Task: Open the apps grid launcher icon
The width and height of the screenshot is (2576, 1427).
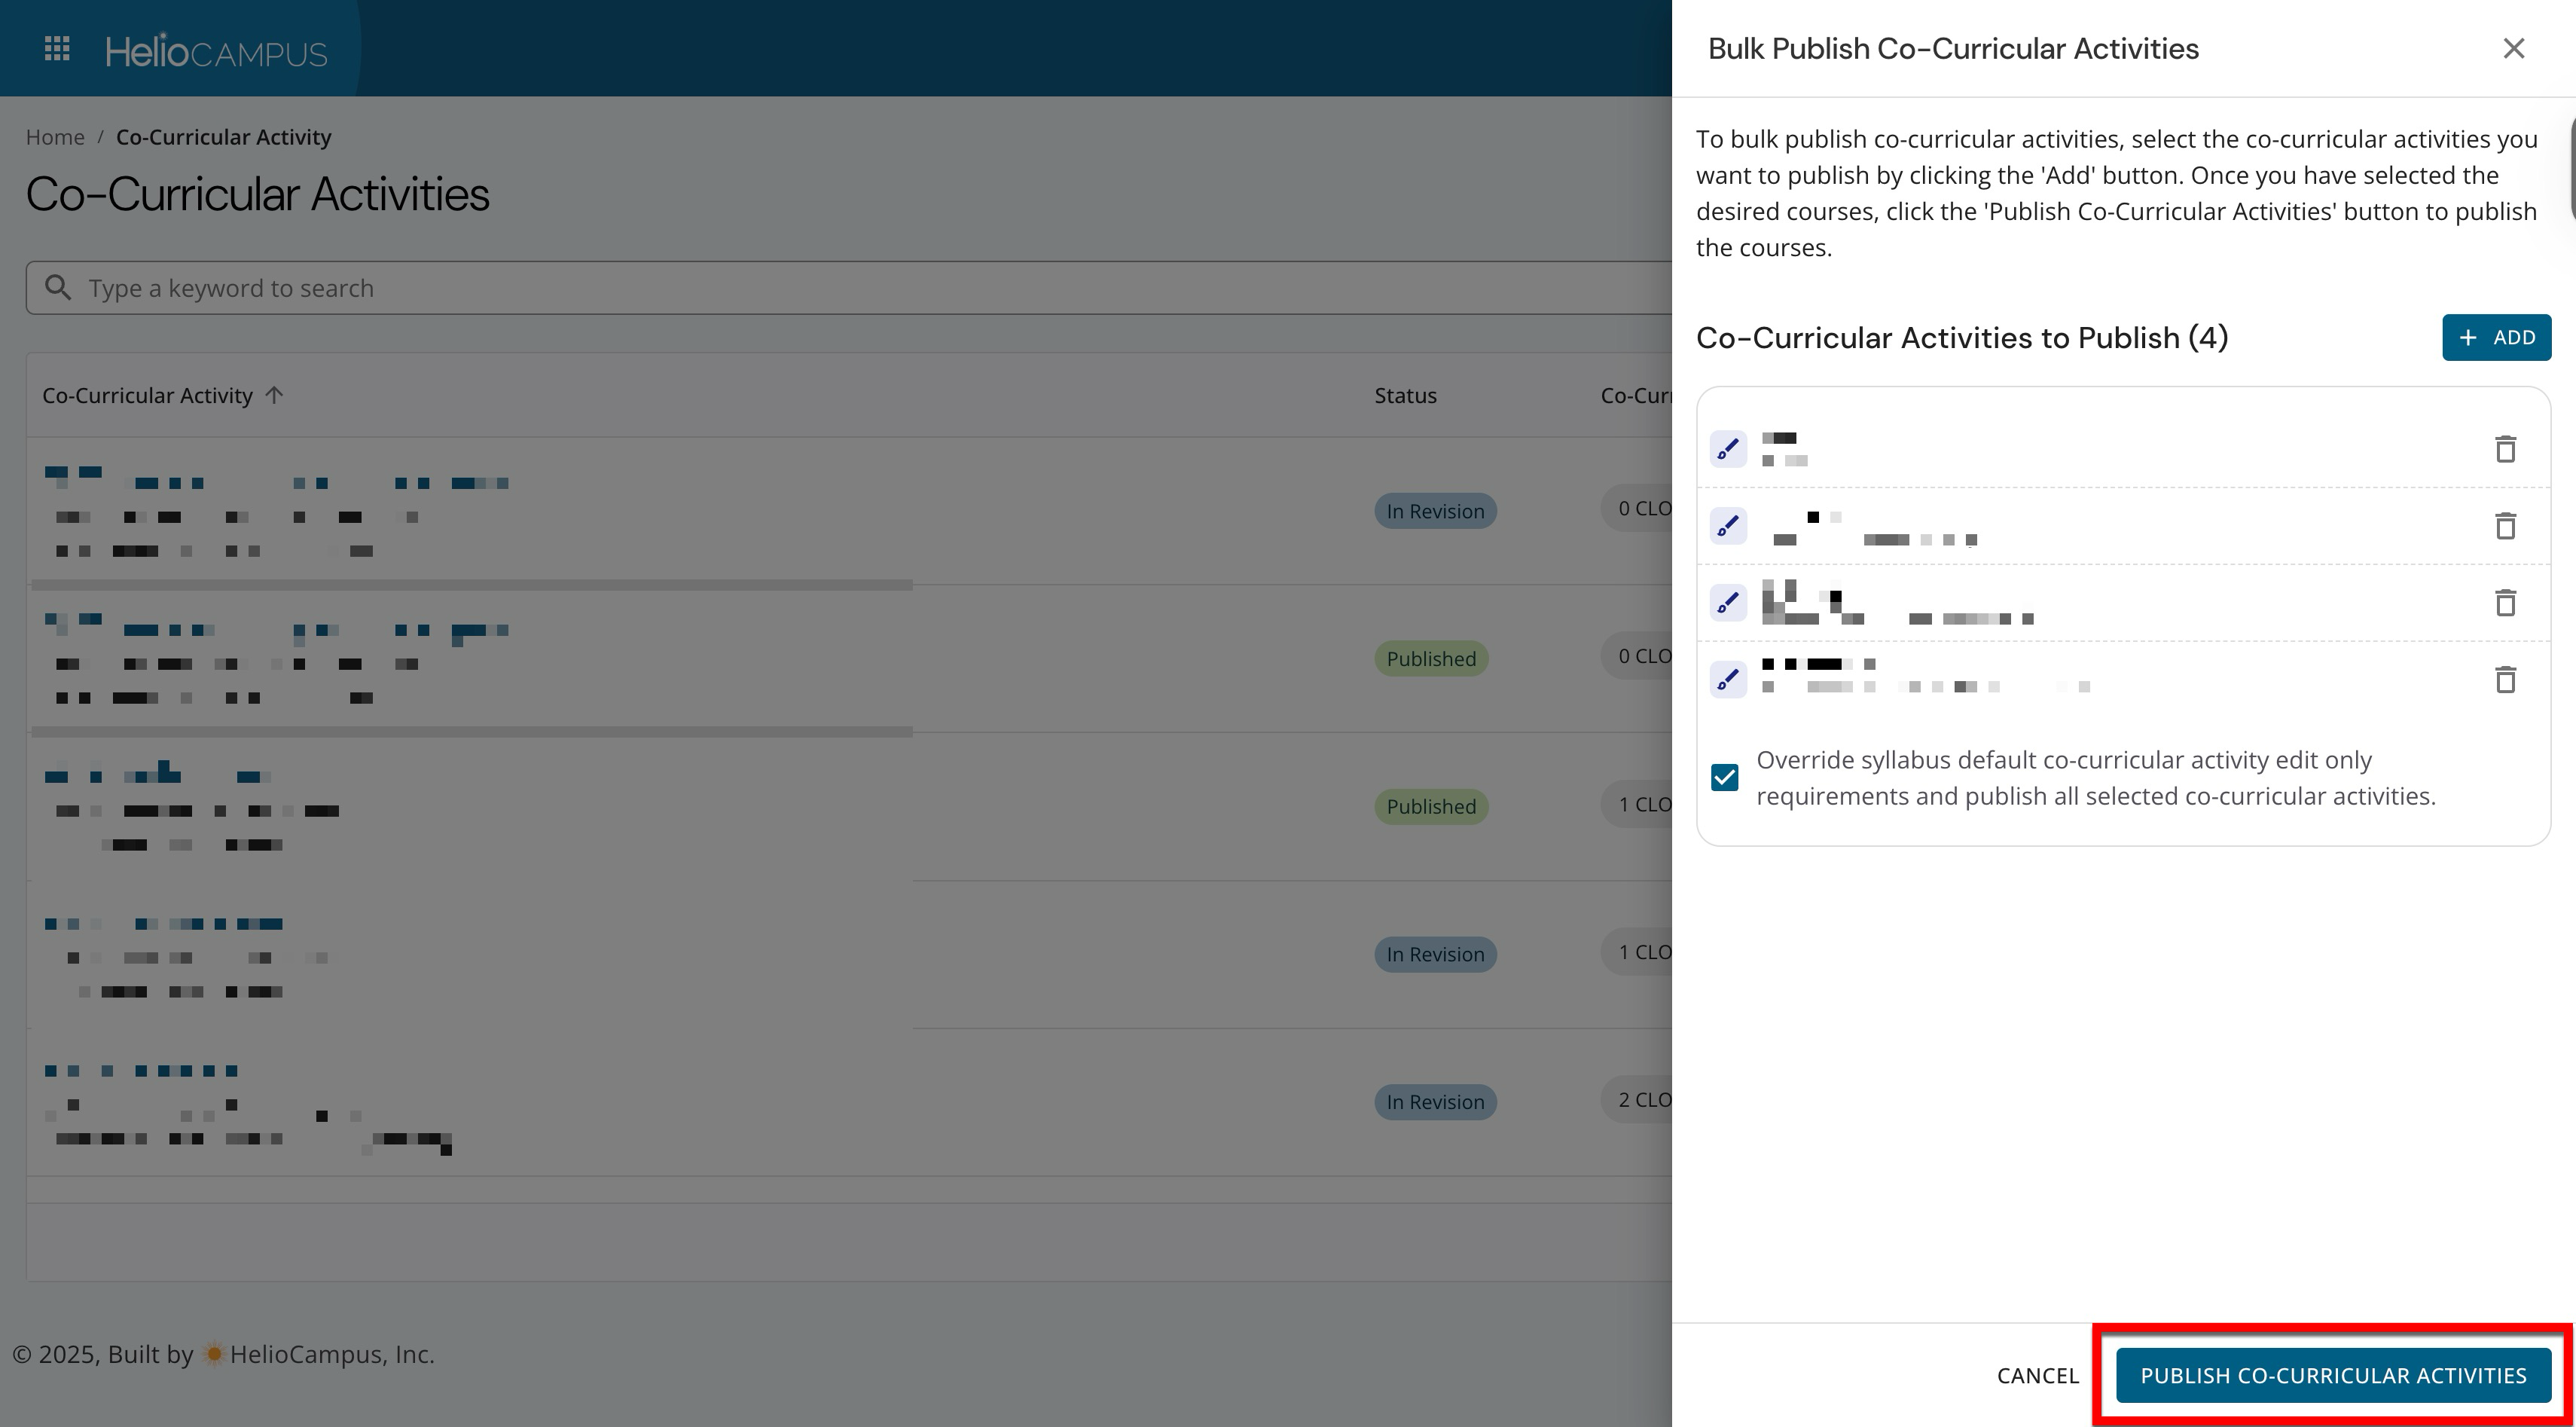Action: coord(57,48)
